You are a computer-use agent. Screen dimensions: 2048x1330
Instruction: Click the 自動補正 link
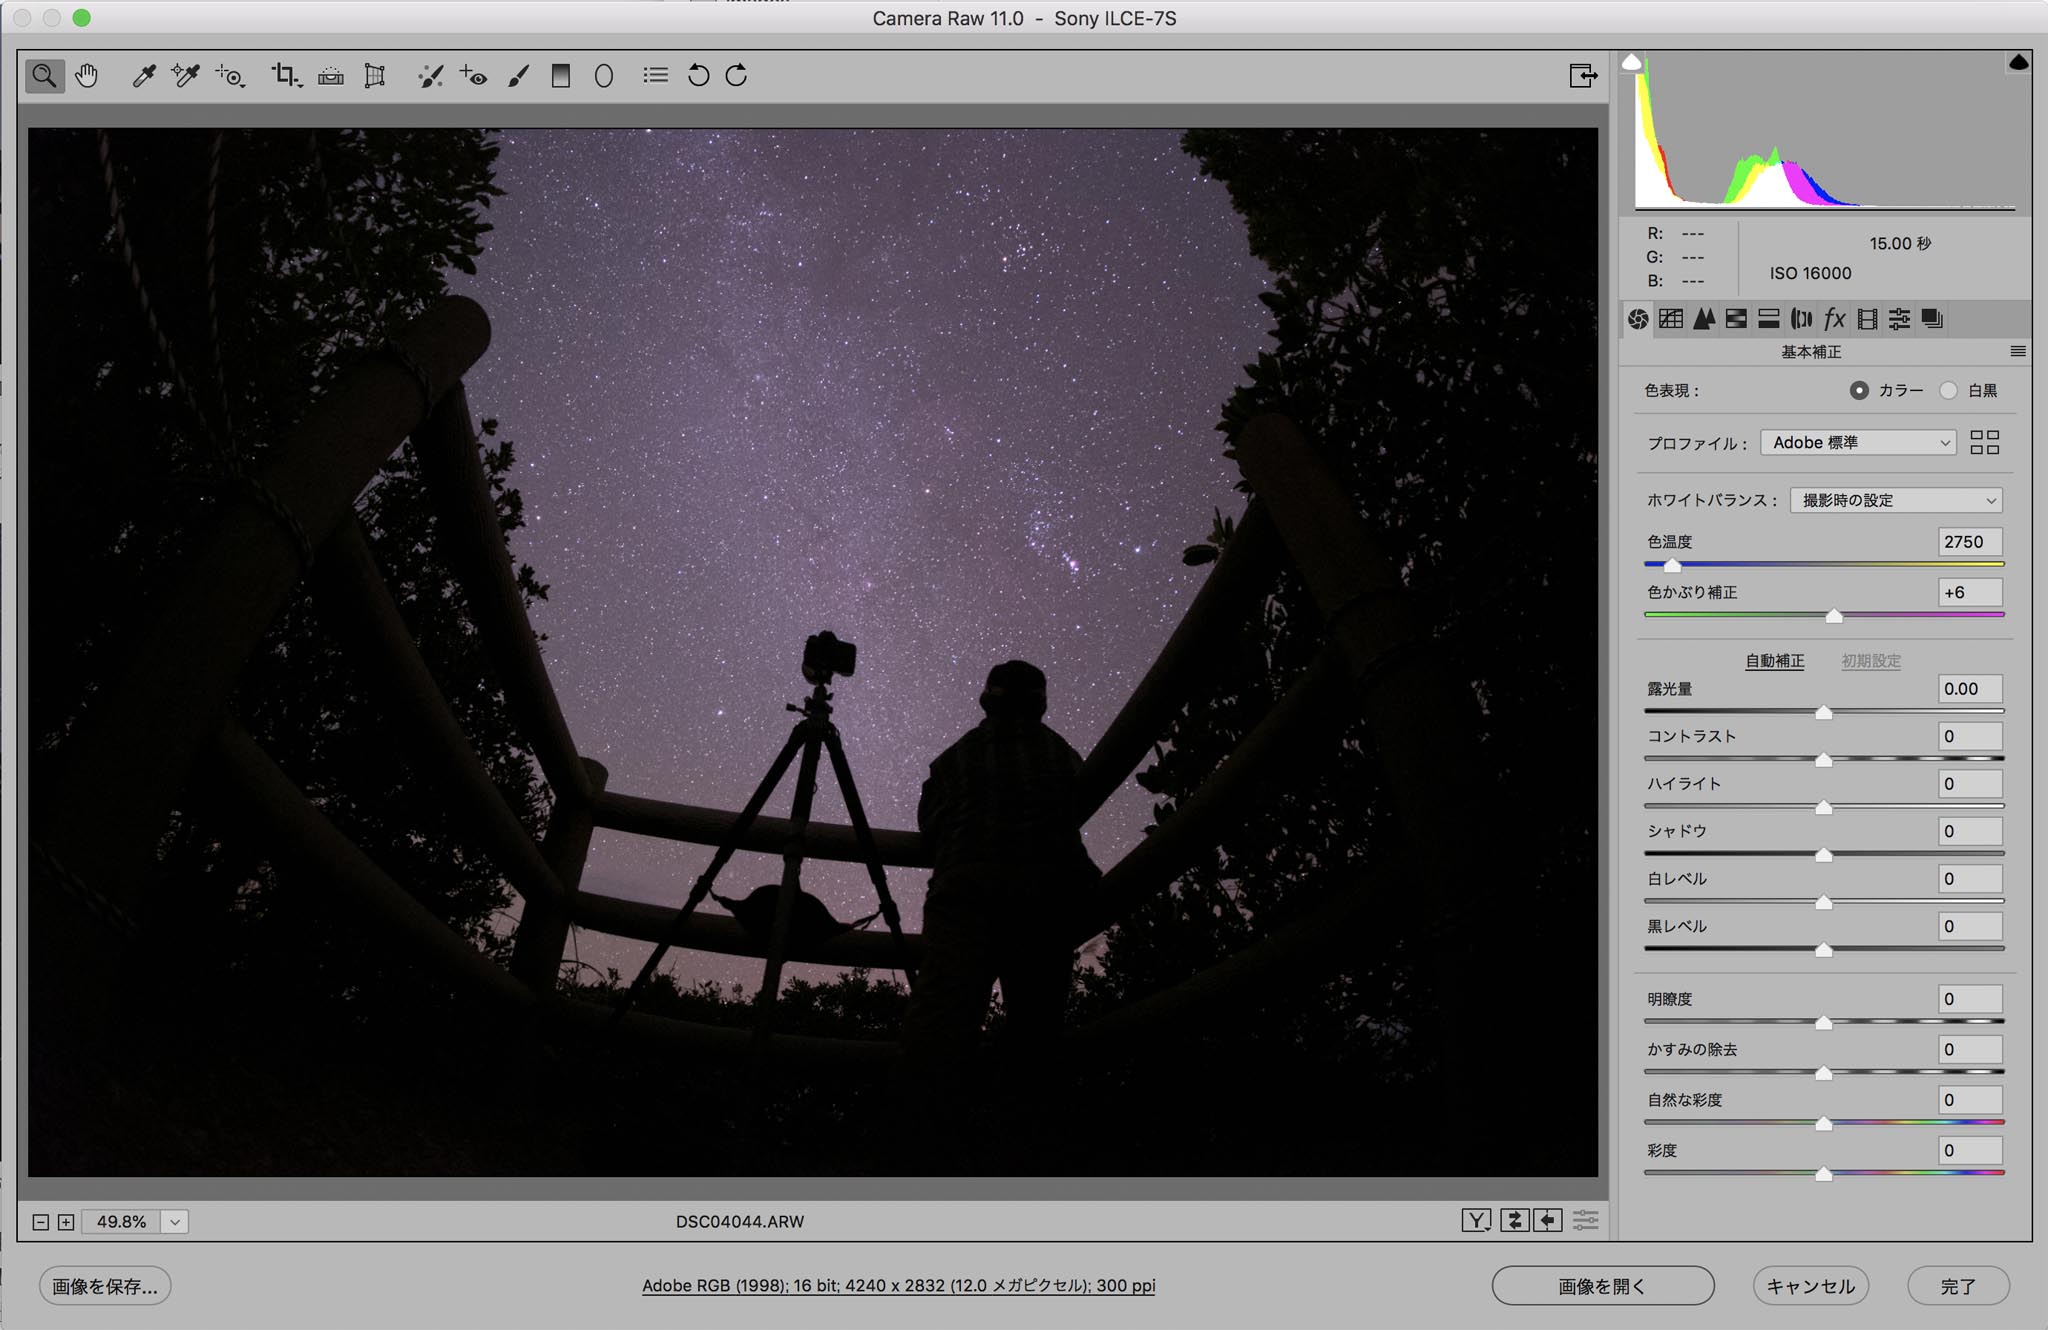click(x=1775, y=661)
